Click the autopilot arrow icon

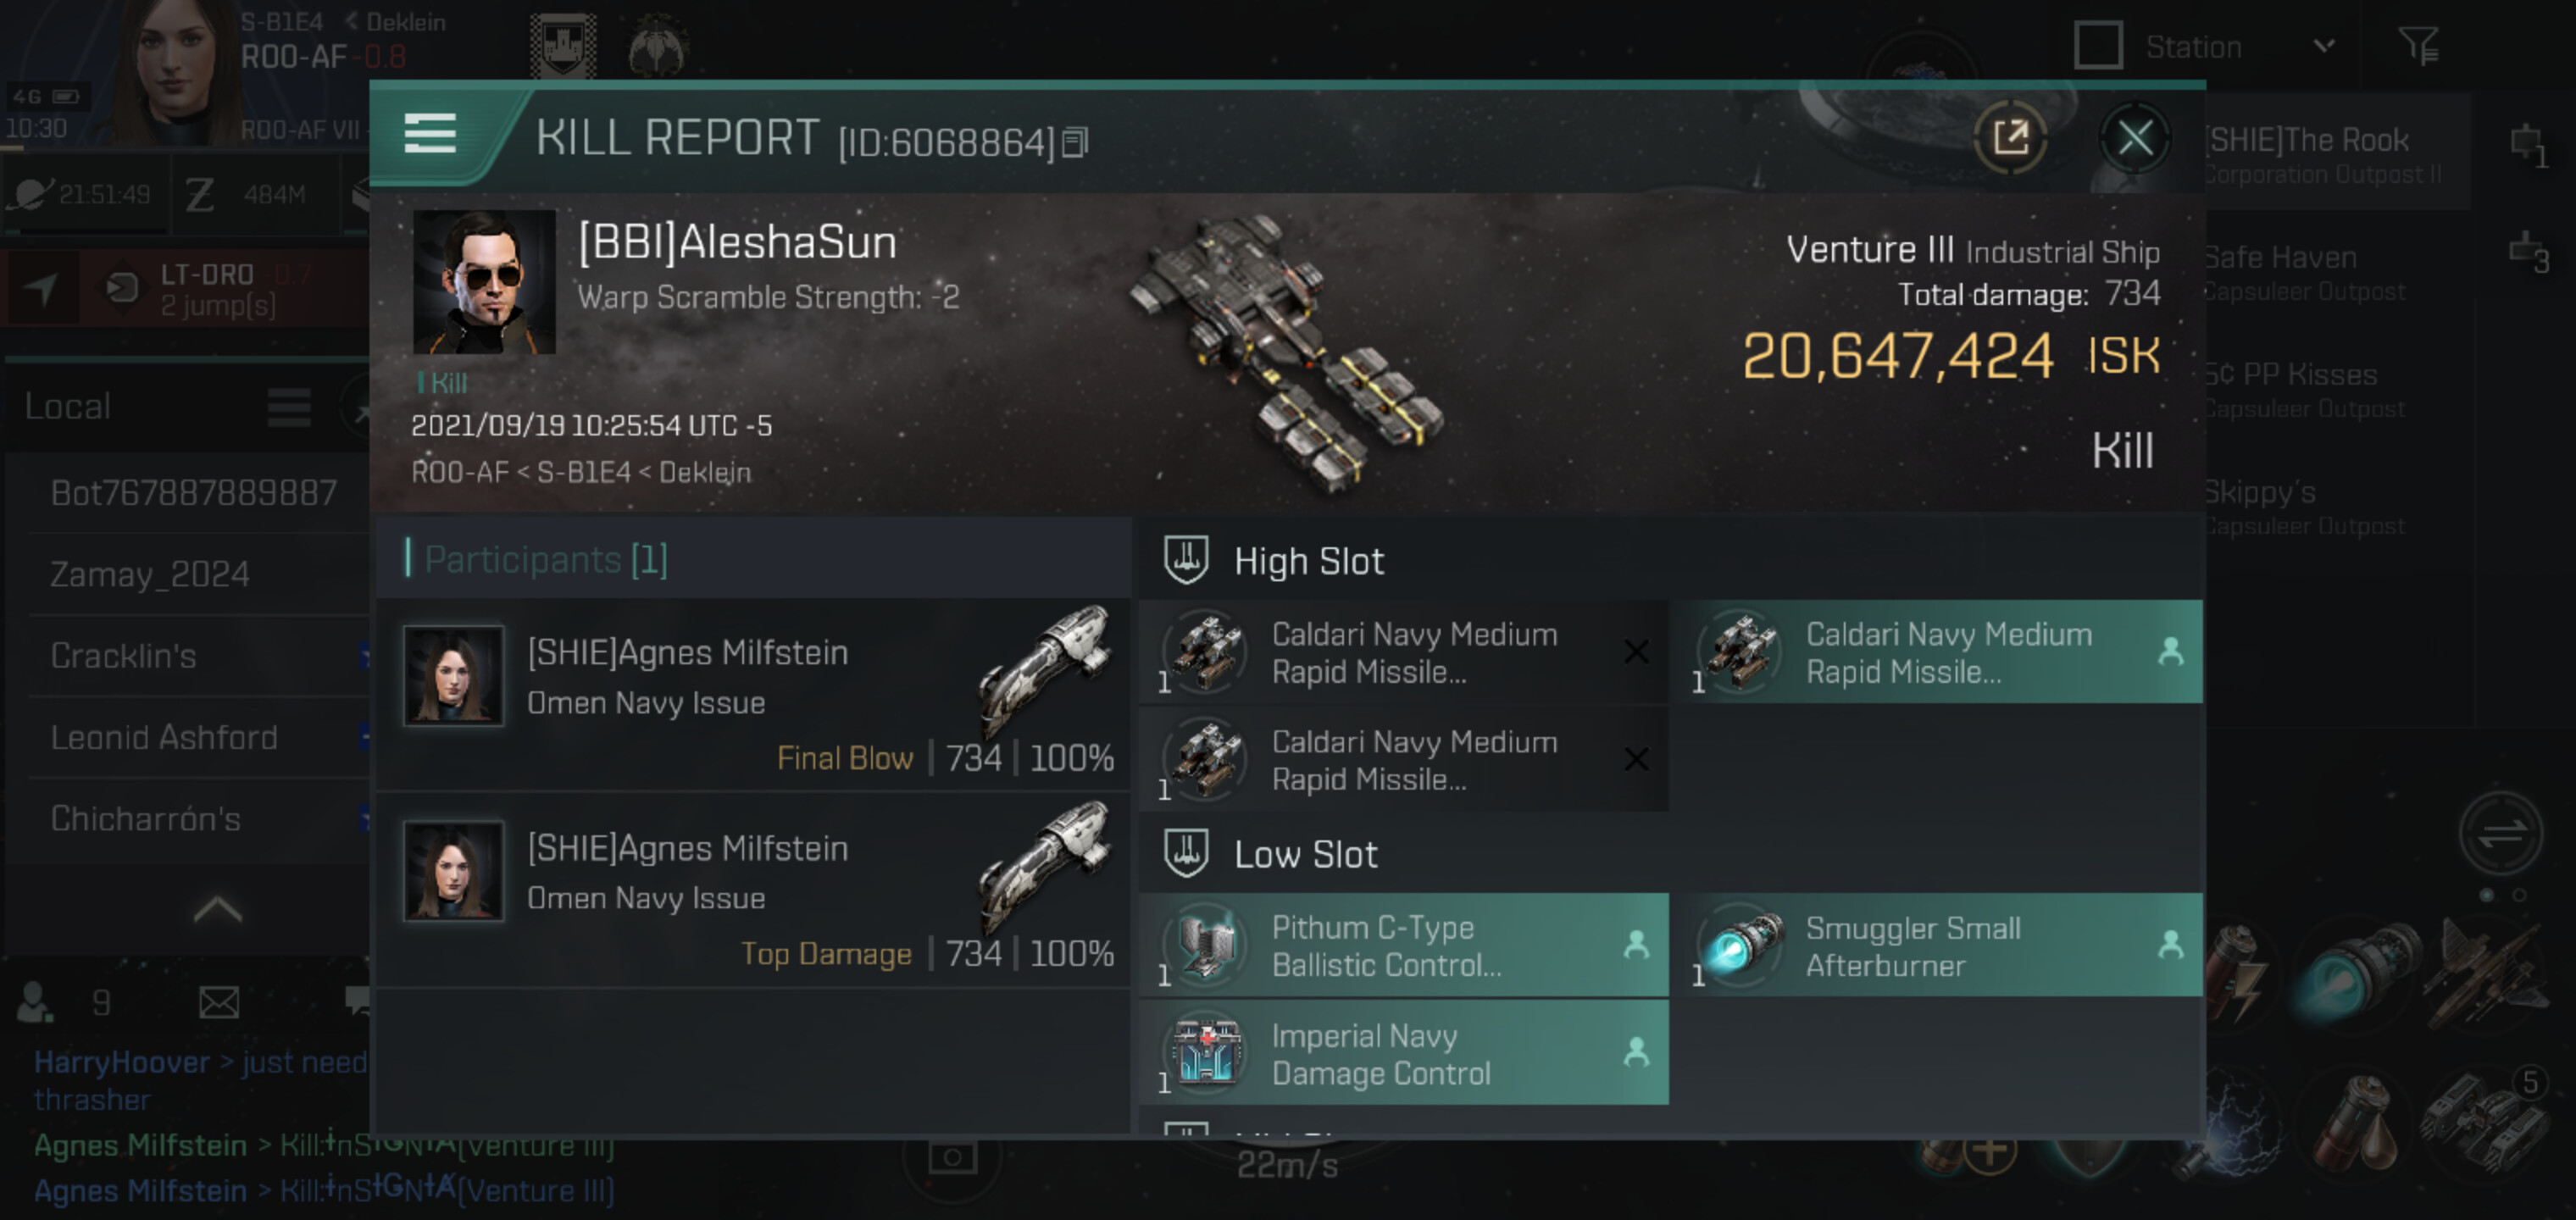40,288
